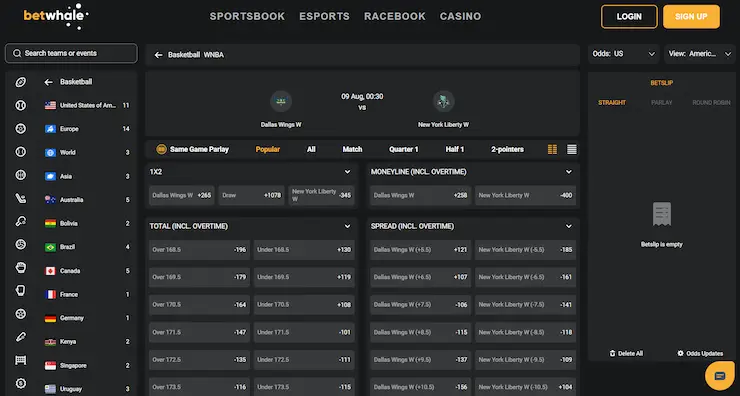Click the United States flag icon
Viewport: 740px width, 396px height.
tap(50, 105)
